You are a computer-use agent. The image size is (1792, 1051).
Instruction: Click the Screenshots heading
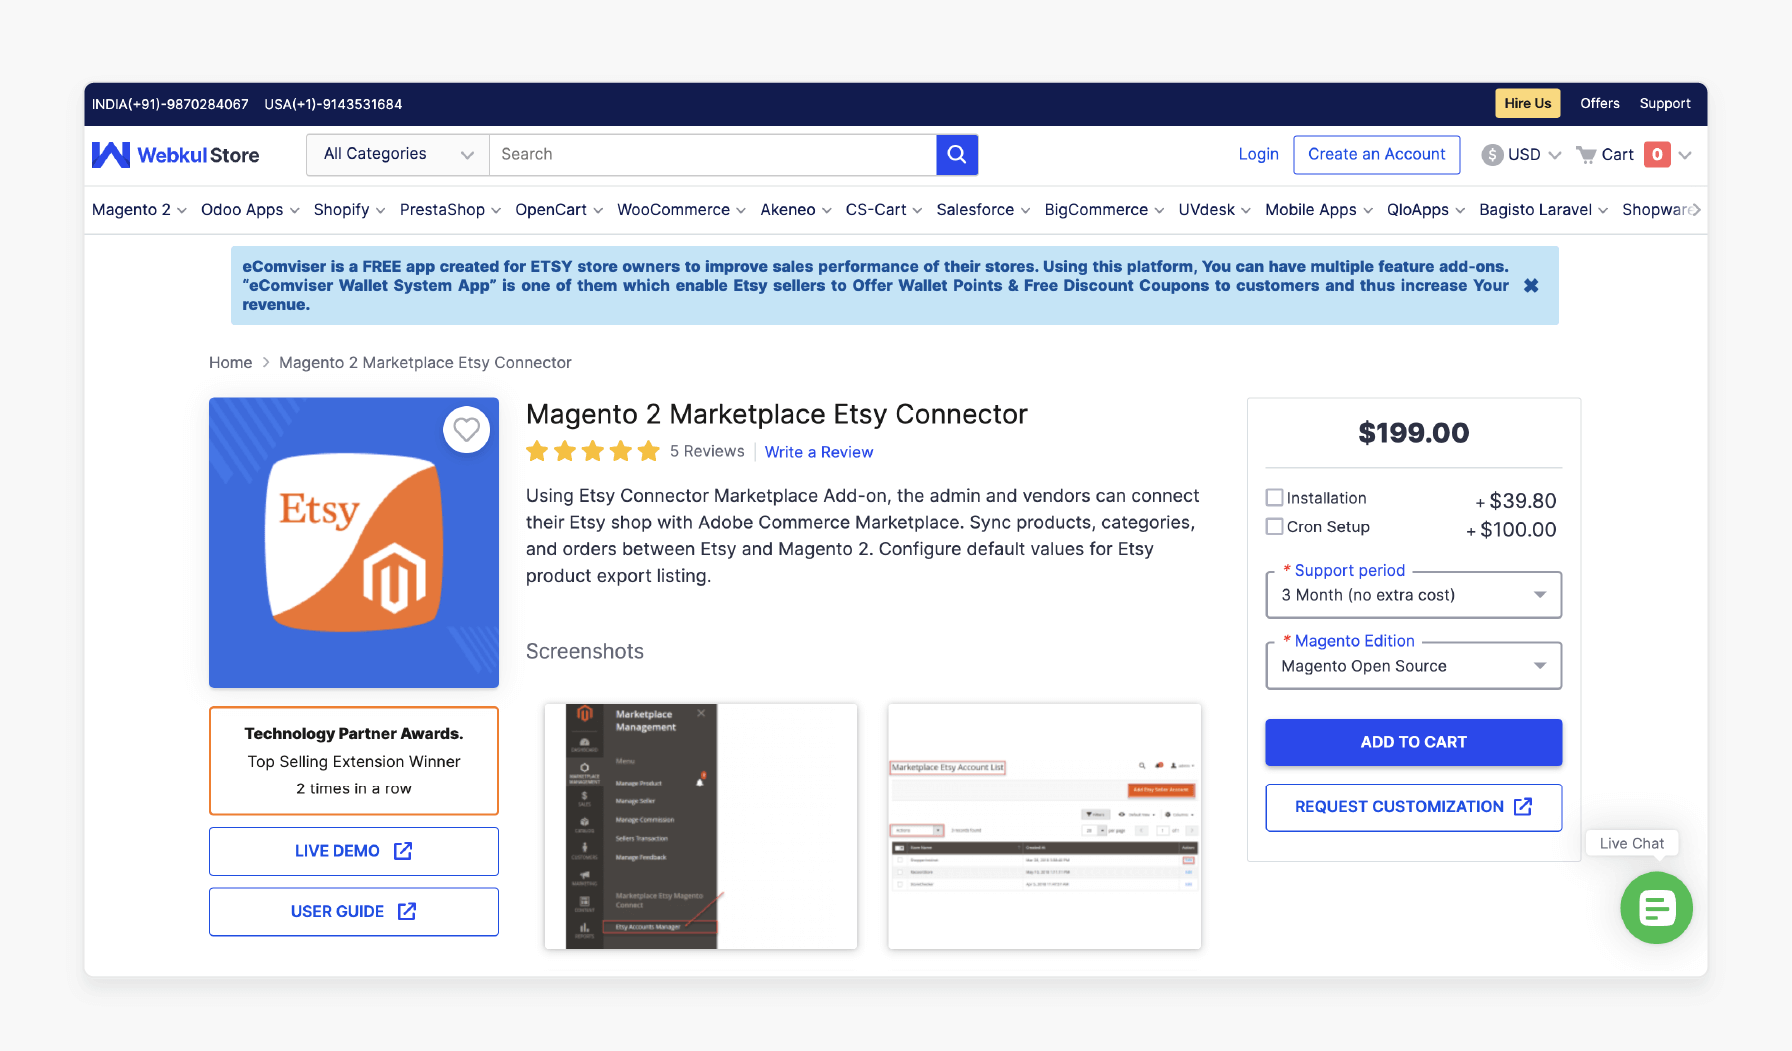[585, 651]
